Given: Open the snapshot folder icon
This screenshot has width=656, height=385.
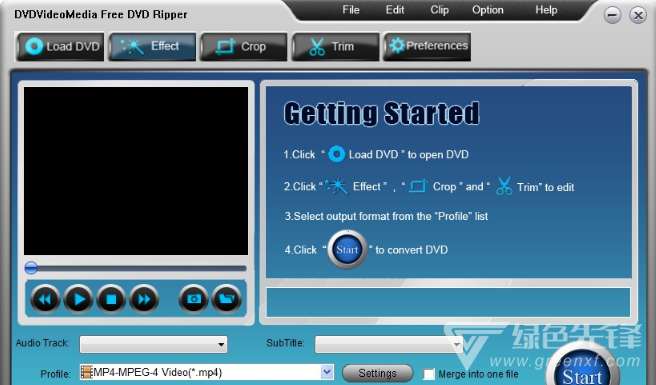Looking at the screenshot, I should tap(226, 299).
